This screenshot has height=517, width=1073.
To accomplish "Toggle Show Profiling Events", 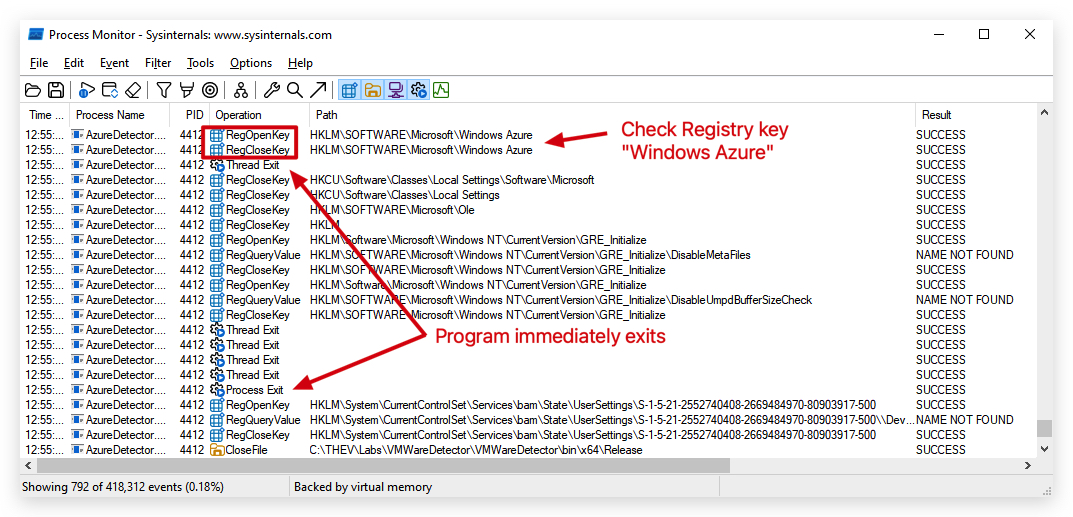I will 441,90.
